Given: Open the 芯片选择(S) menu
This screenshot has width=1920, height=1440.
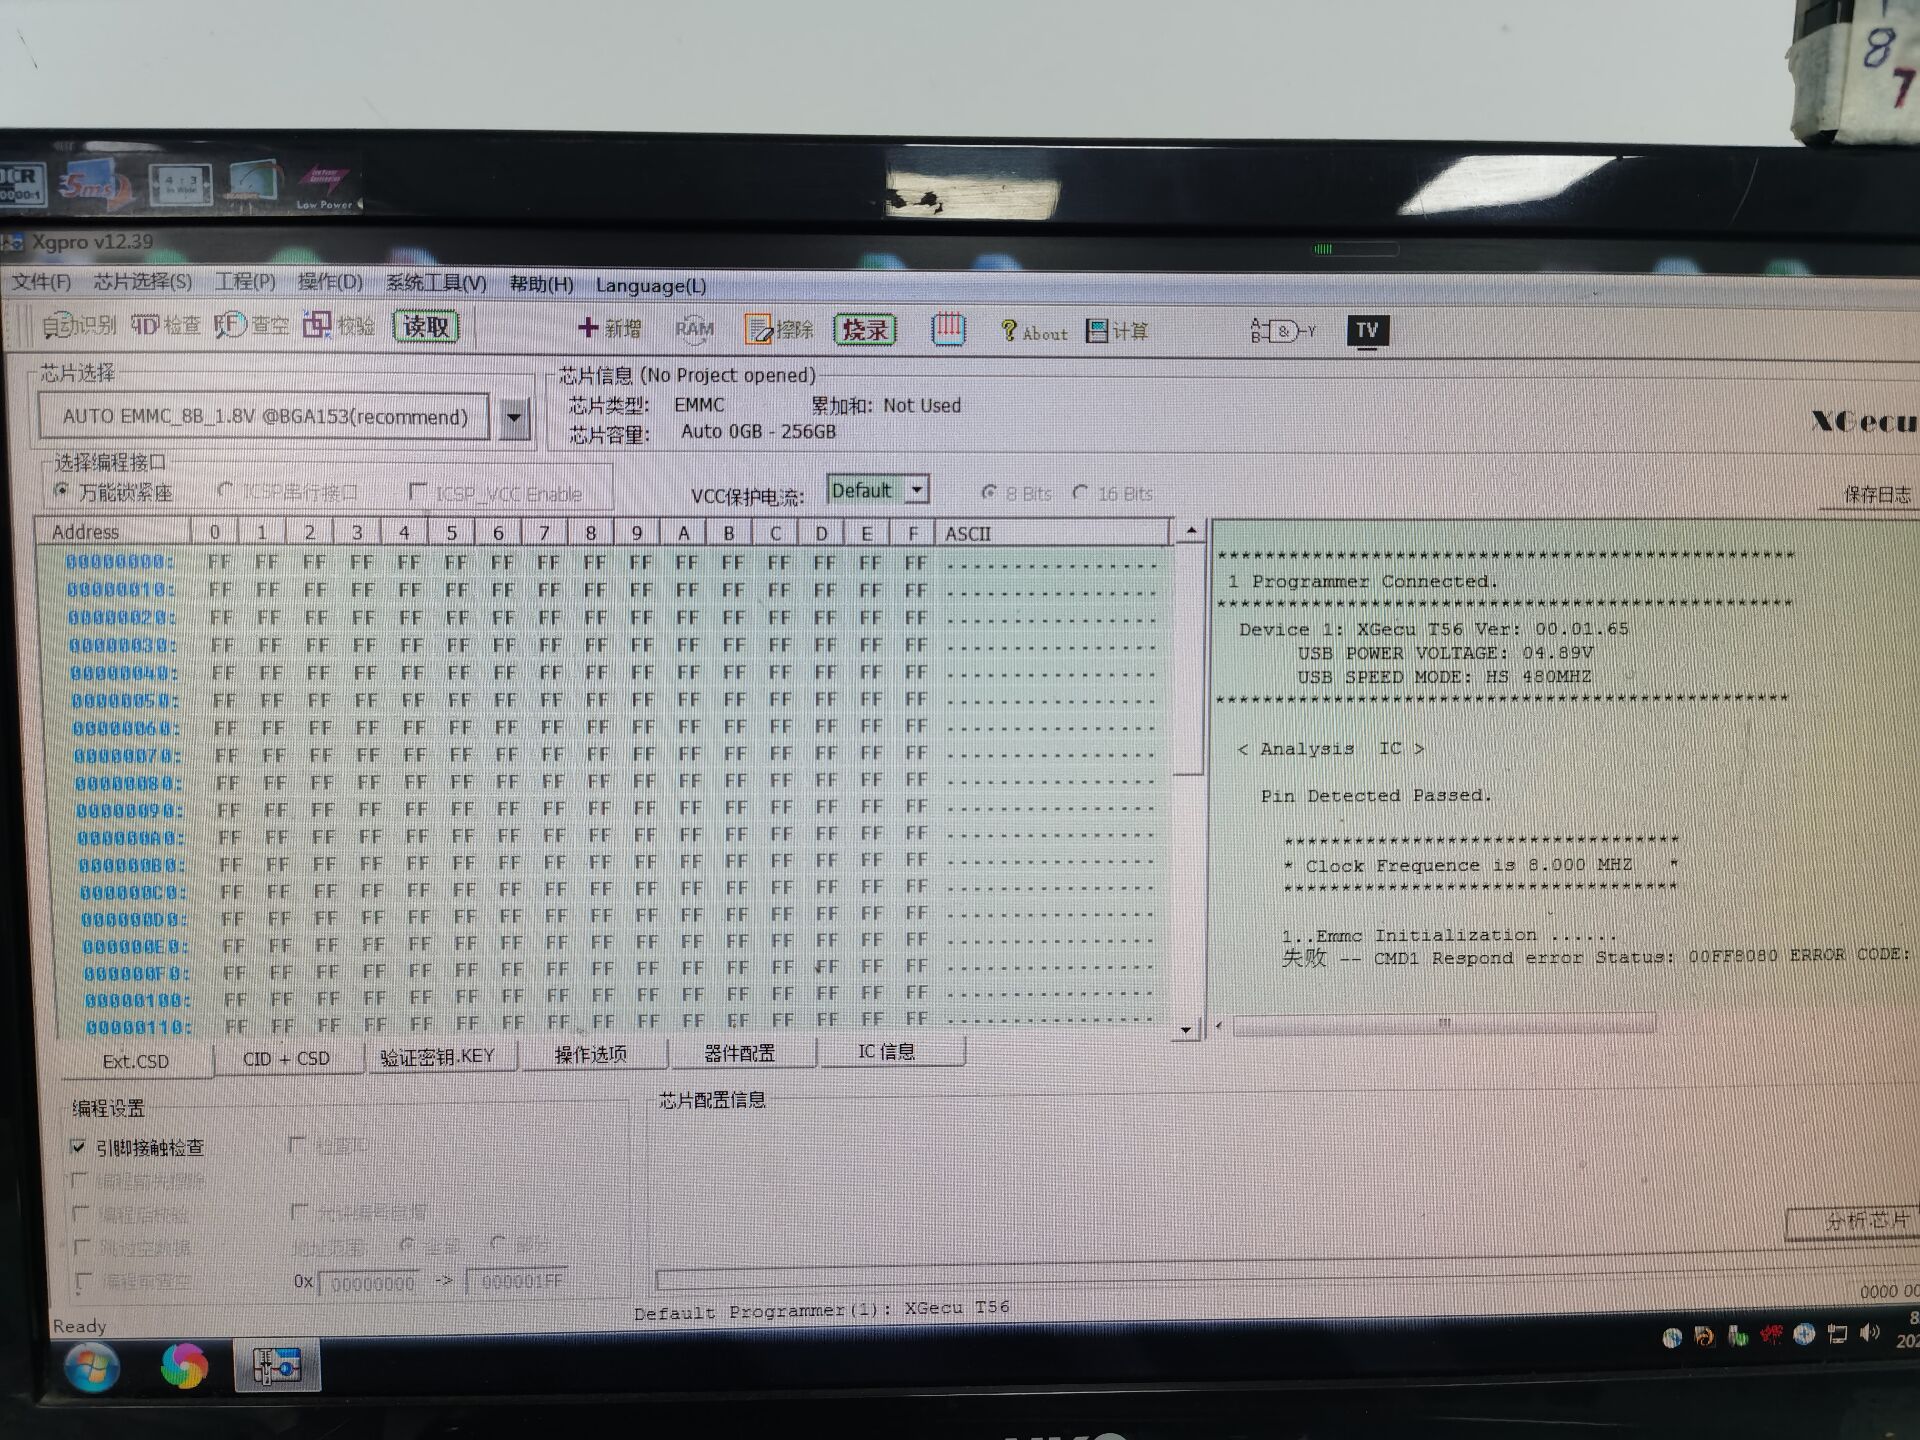Looking at the screenshot, I should [x=142, y=282].
